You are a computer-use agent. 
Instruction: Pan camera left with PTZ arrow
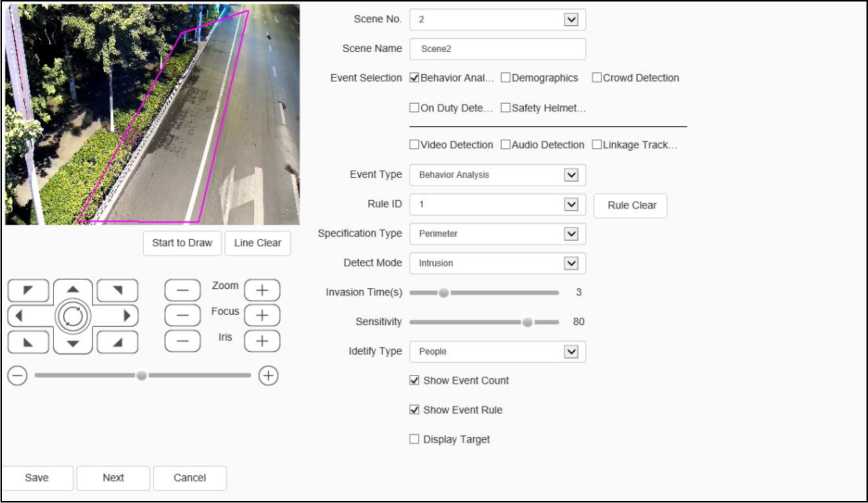(x=22, y=316)
